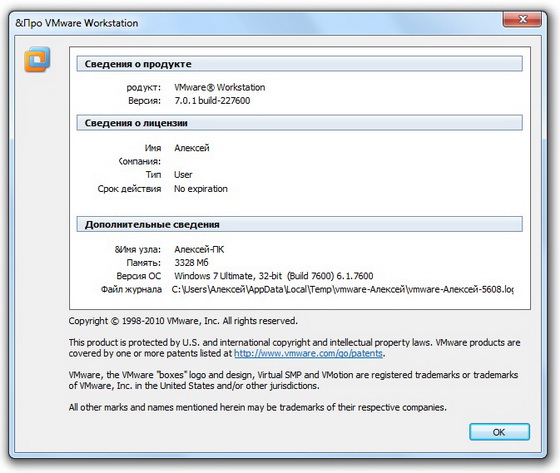
Task: Open the vmware.com/go/patents link
Action: click(x=308, y=353)
